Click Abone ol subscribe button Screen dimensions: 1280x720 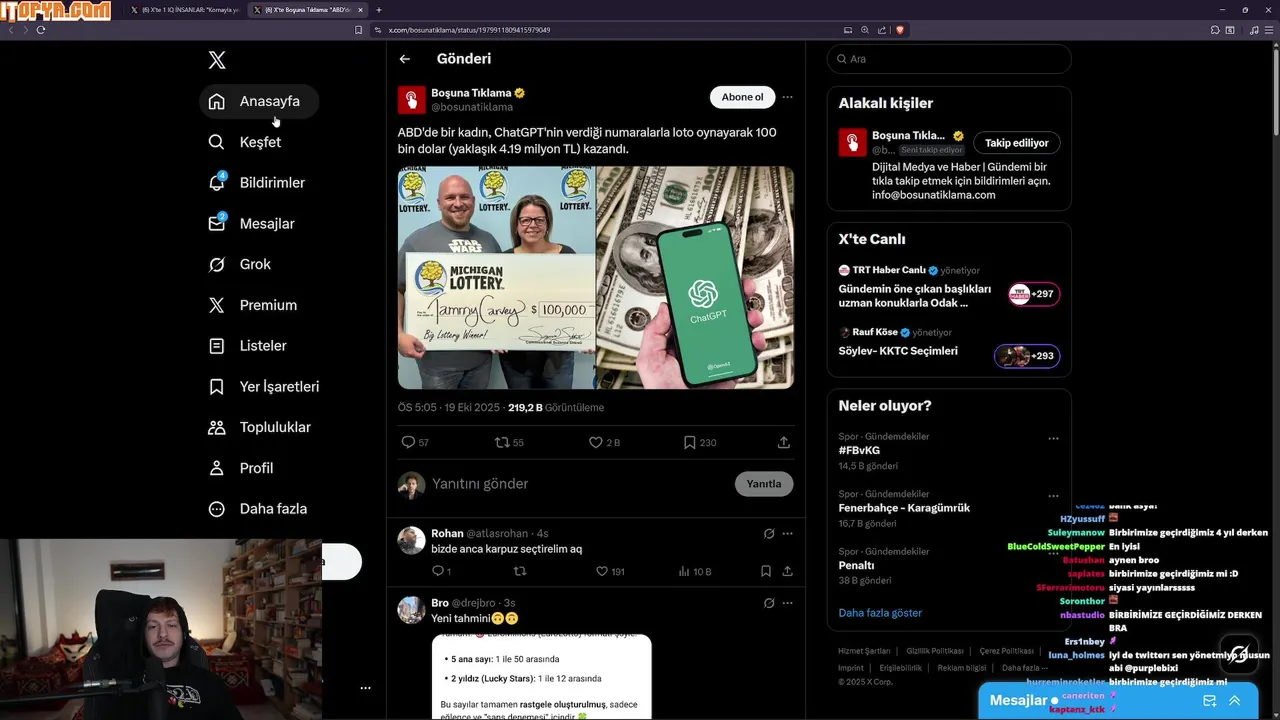click(x=742, y=97)
